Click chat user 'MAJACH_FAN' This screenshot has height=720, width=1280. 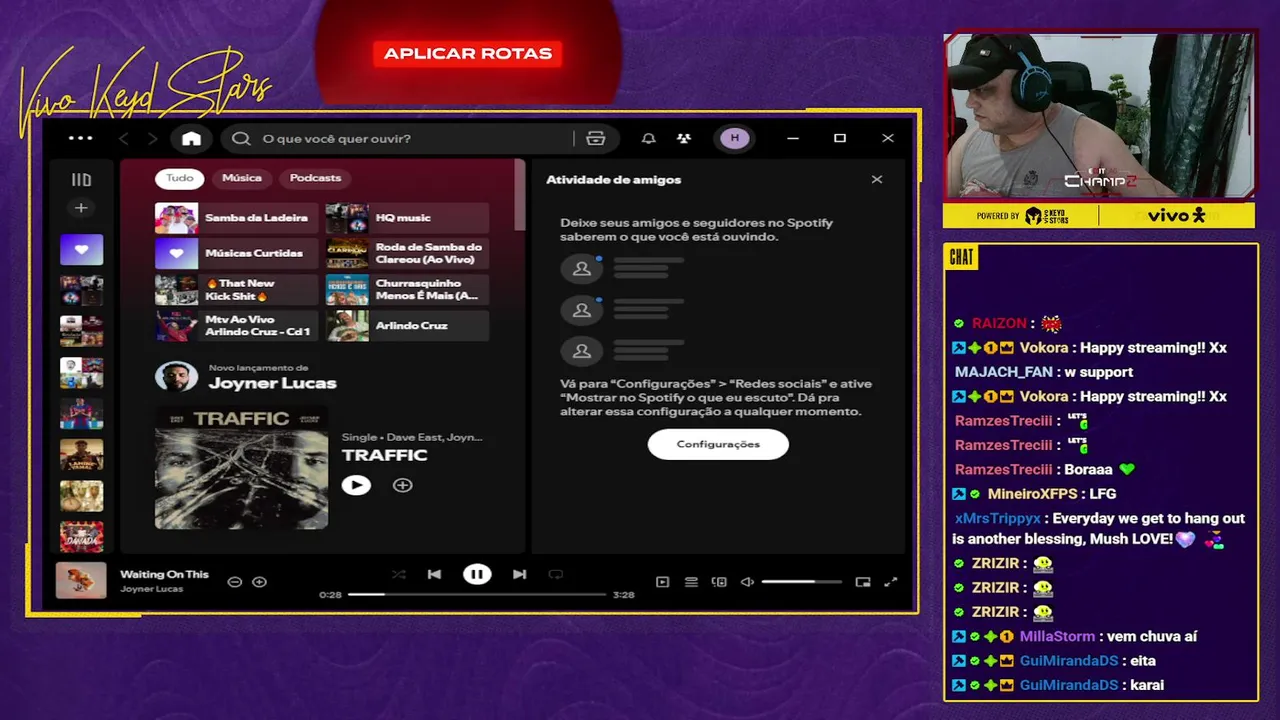(x=1003, y=372)
